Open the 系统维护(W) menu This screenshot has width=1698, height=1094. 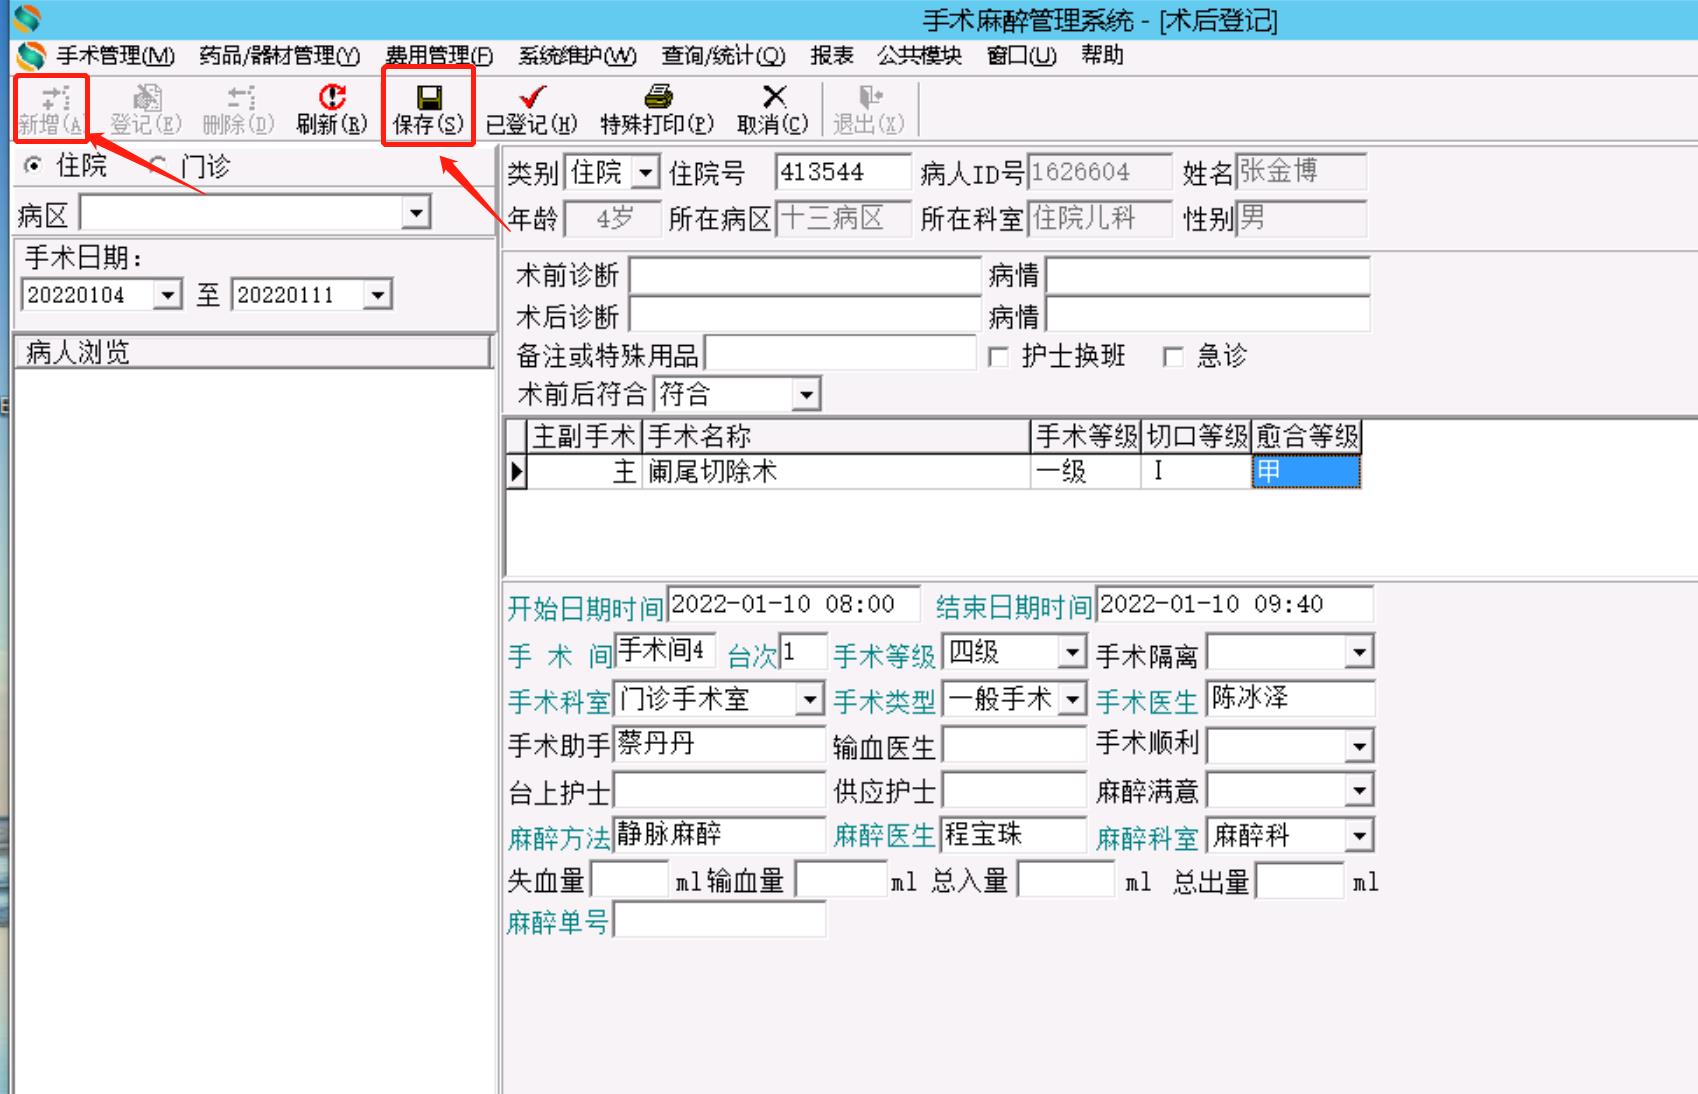(x=577, y=56)
